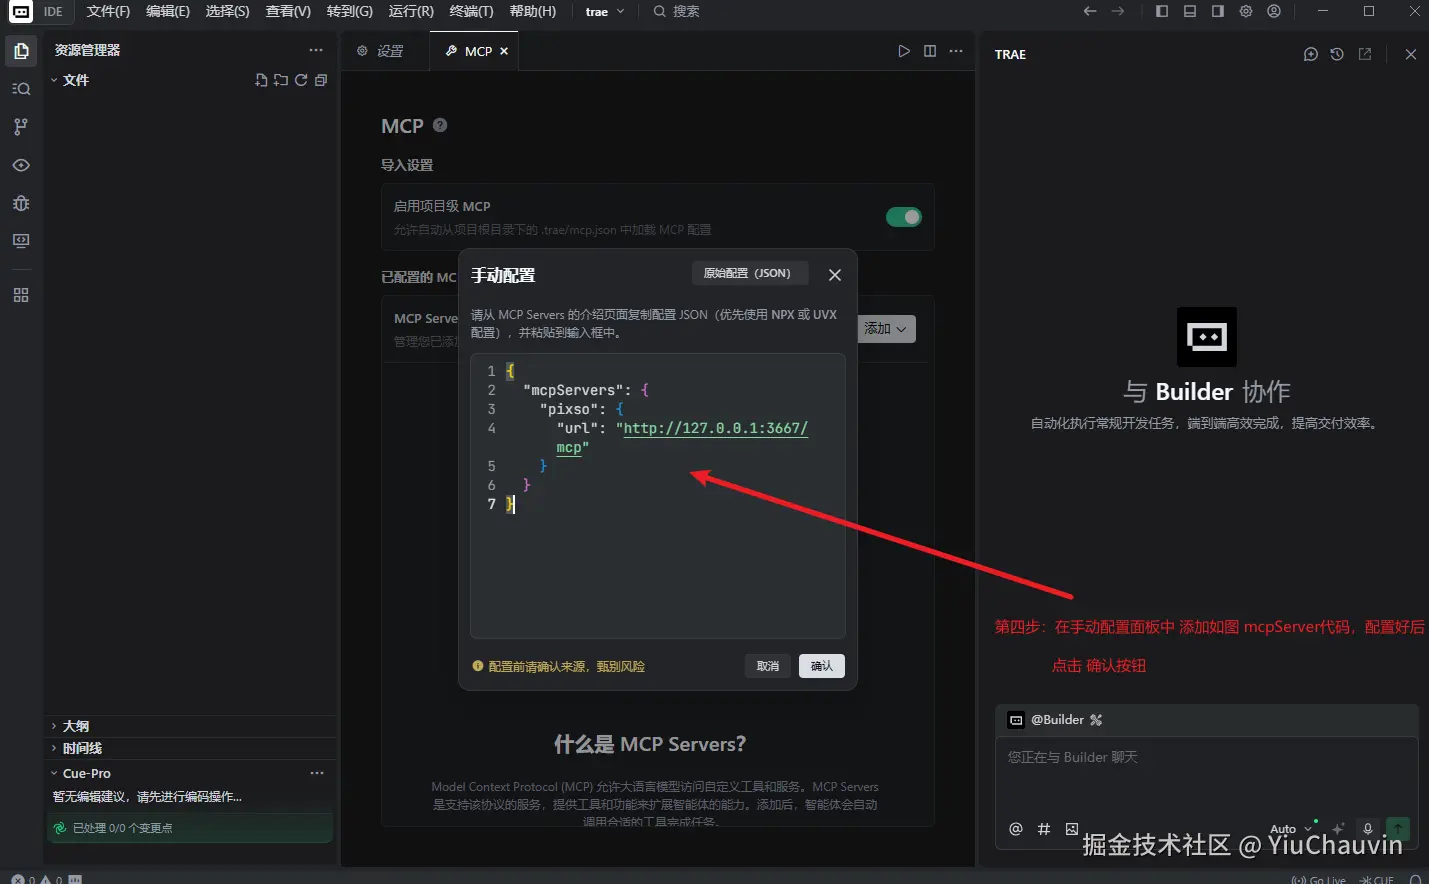Screen dimensions: 1429x884
Task: Switch to the 设置 tab
Action: 385,51
